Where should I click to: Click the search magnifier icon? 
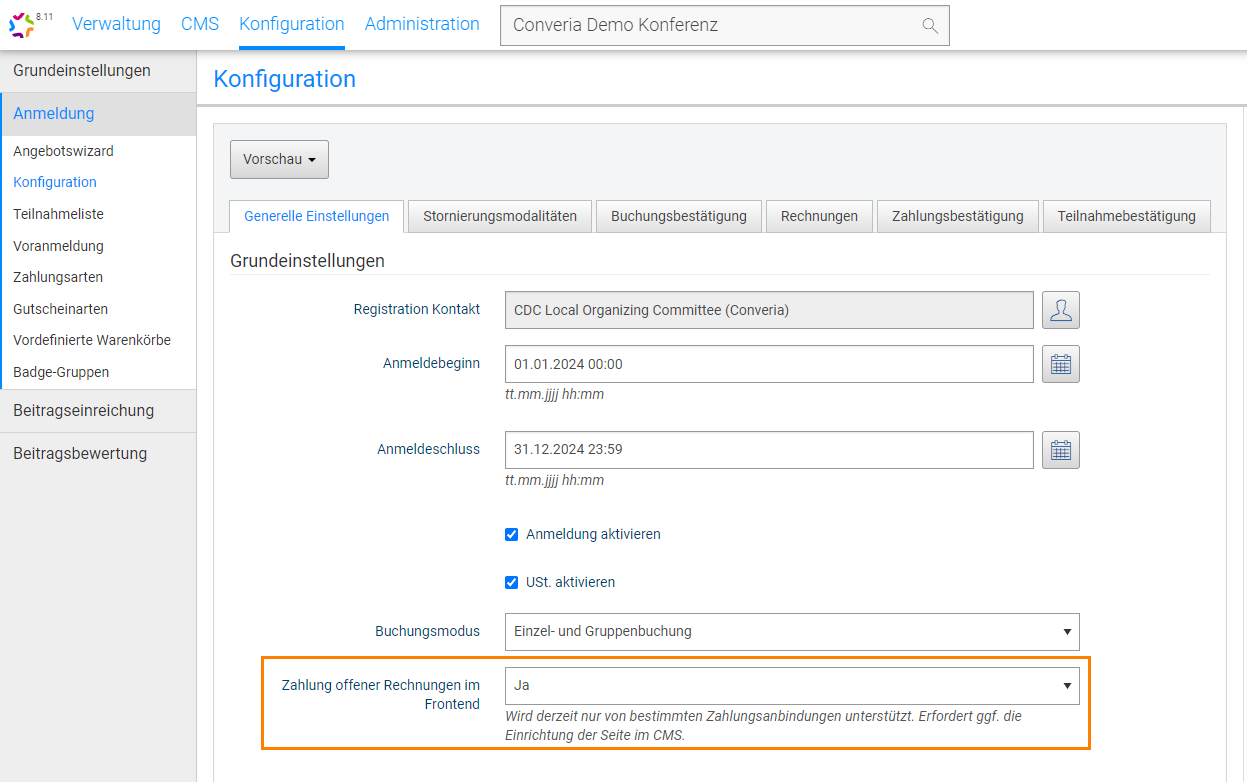click(x=929, y=26)
